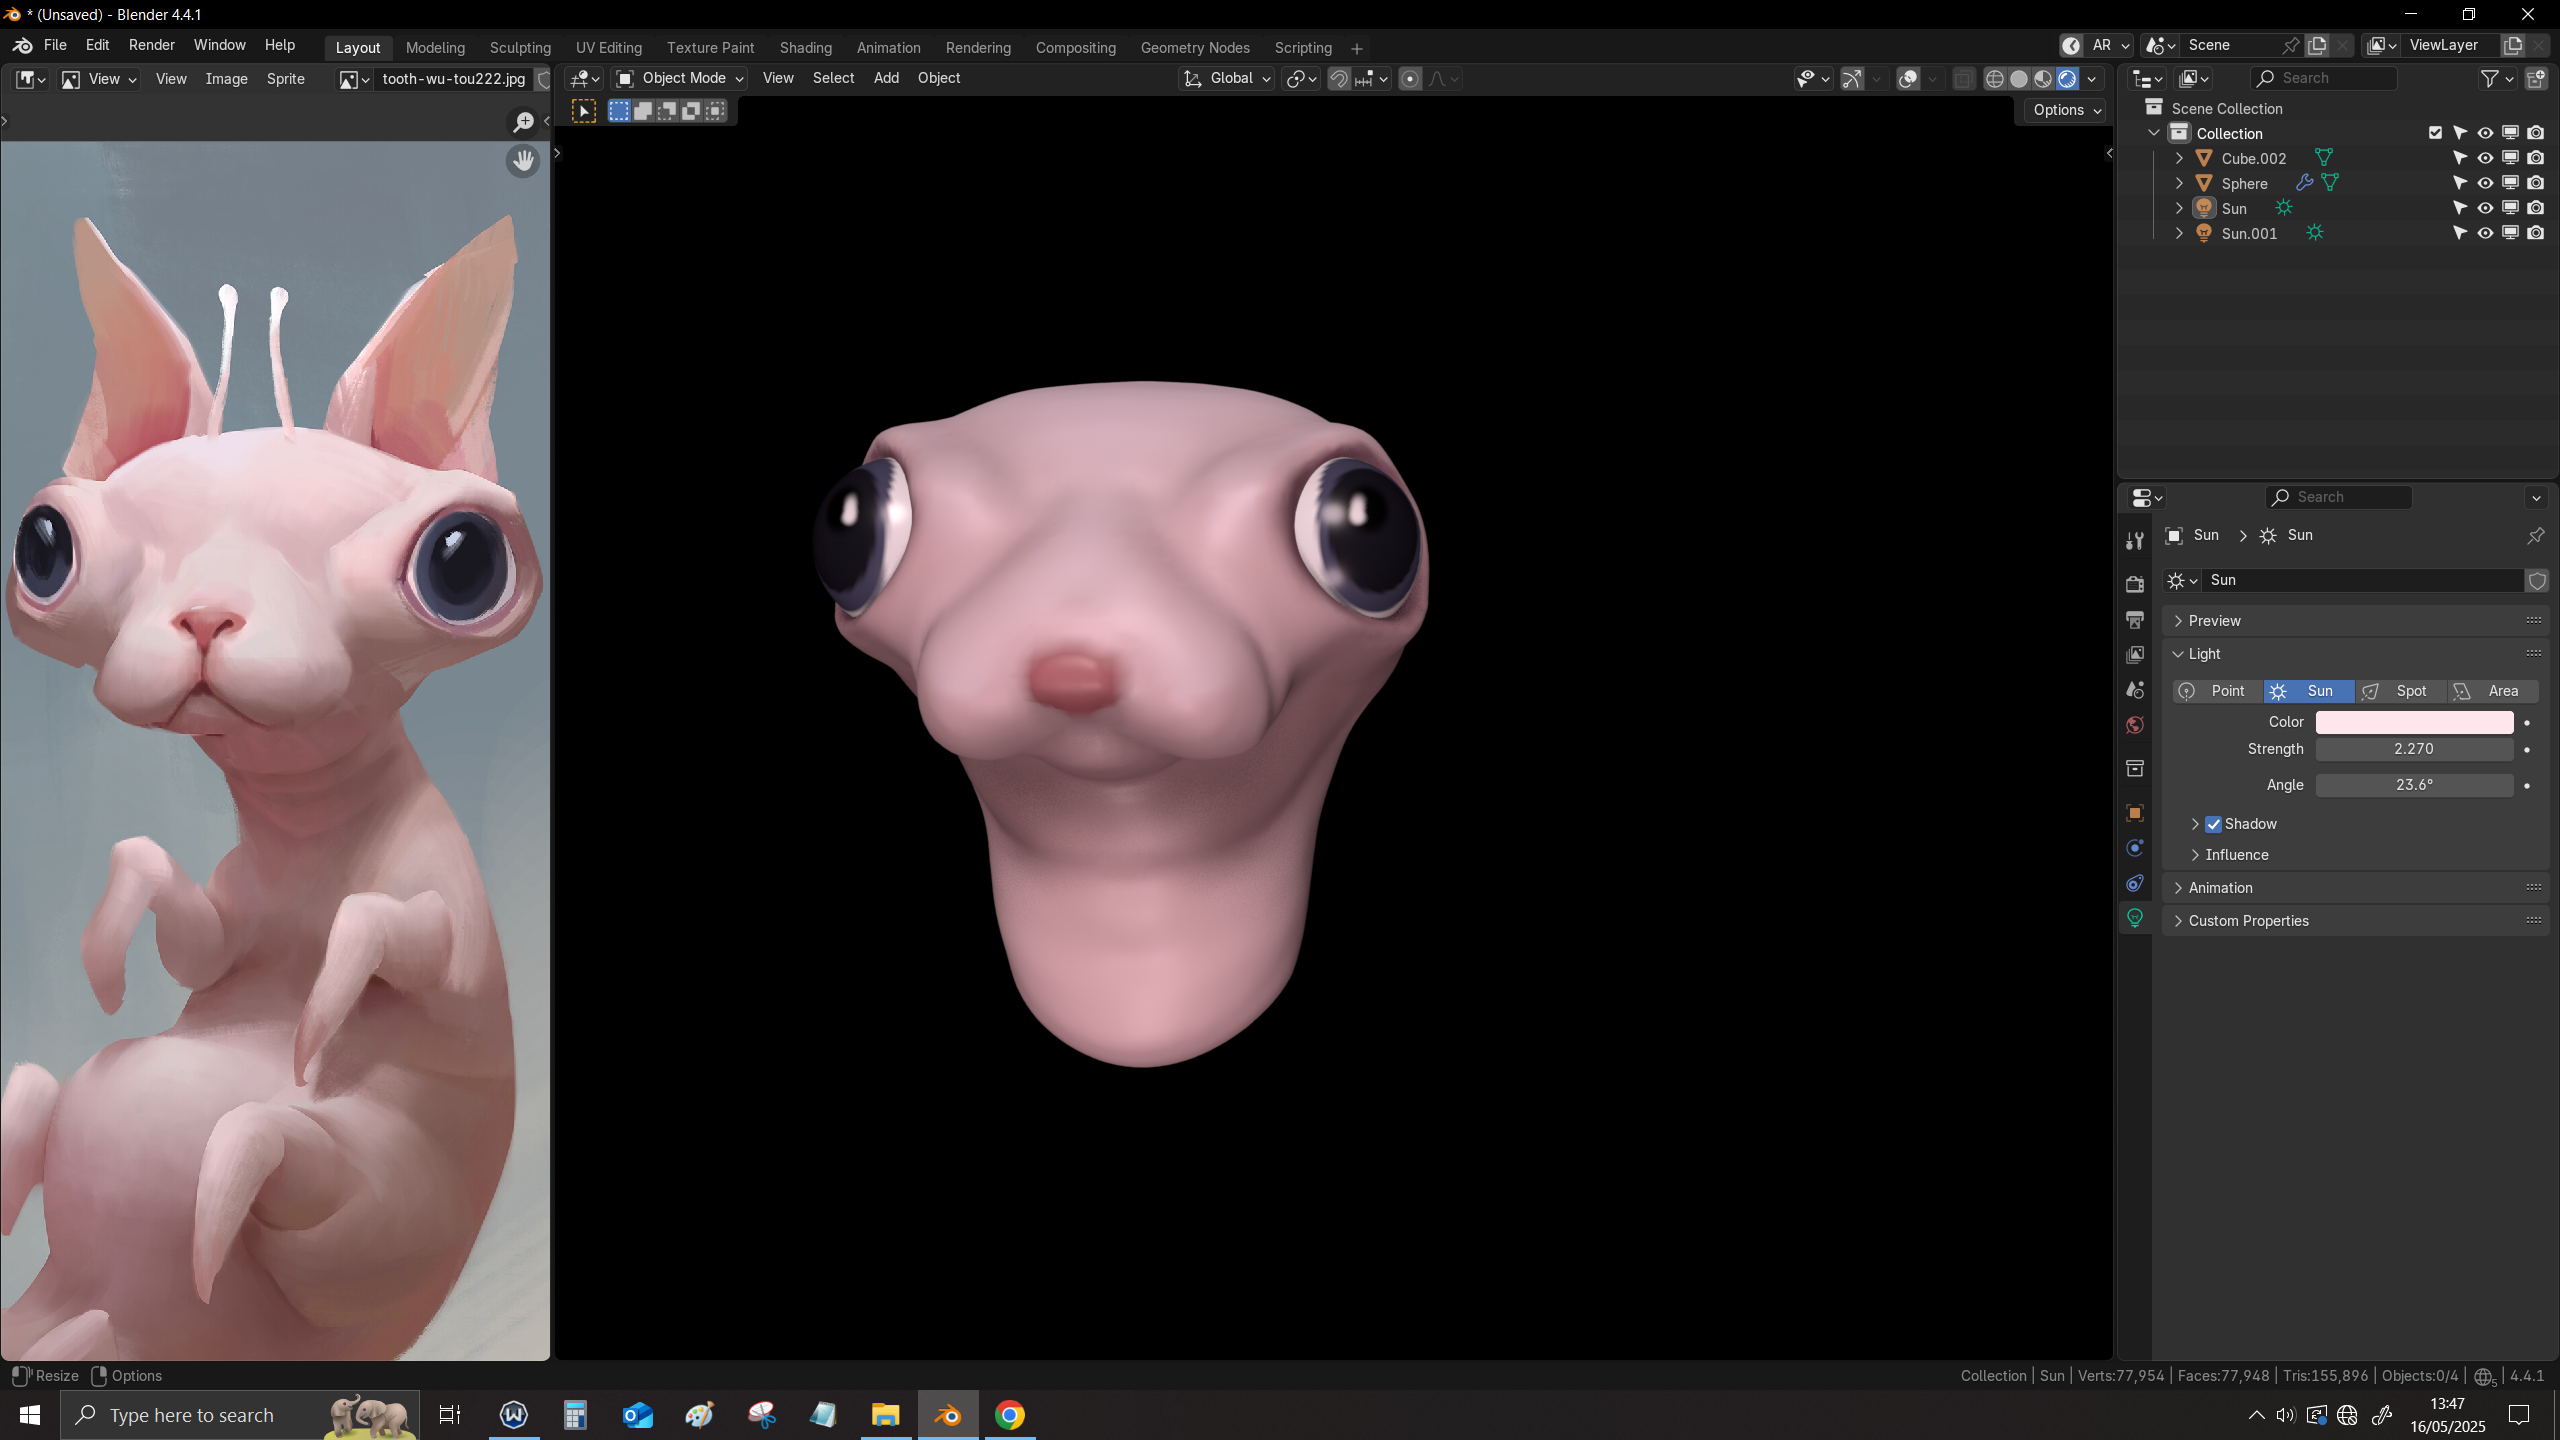Image resolution: width=2560 pixels, height=1440 pixels.
Task: Hide Cube.002 in viewport via eye icon
Action: click(2485, 158)
